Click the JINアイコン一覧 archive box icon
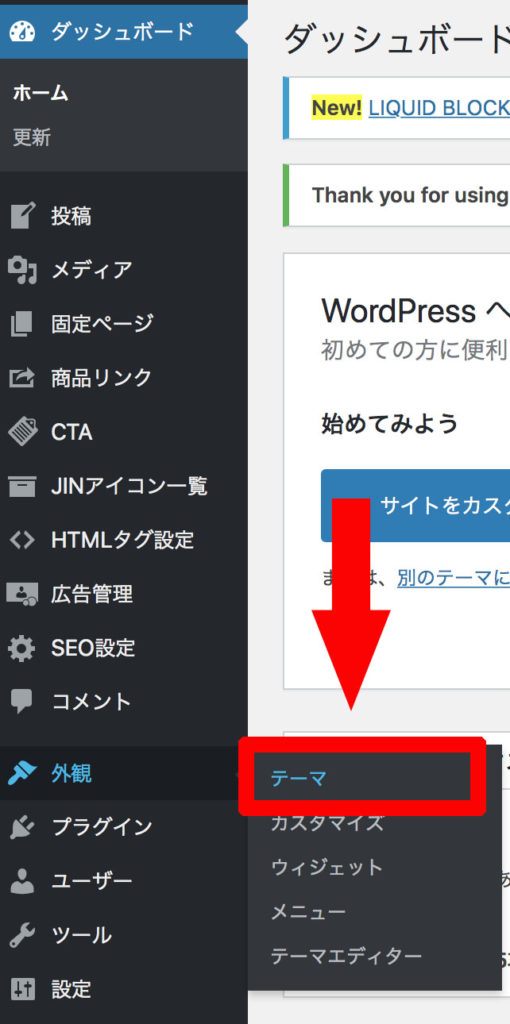Image resolution: width=510 pixels, height=1024 pixels. point(22,486)
